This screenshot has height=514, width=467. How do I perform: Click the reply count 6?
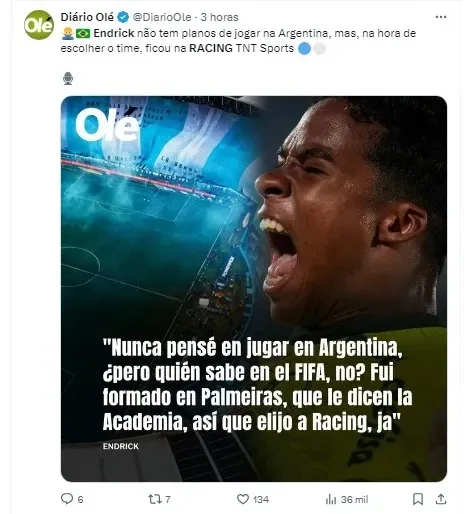pos(80,499)
